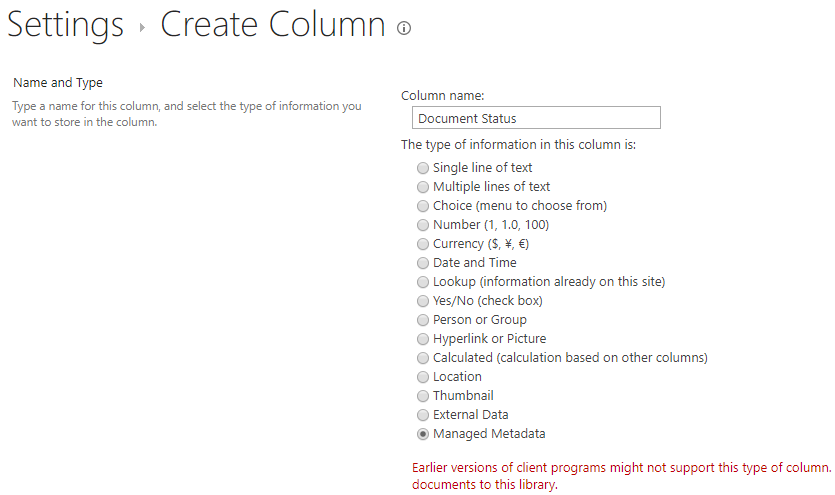
Task: Pick the Number (1, 1.0, 100) type
Action: click(423, 225)
